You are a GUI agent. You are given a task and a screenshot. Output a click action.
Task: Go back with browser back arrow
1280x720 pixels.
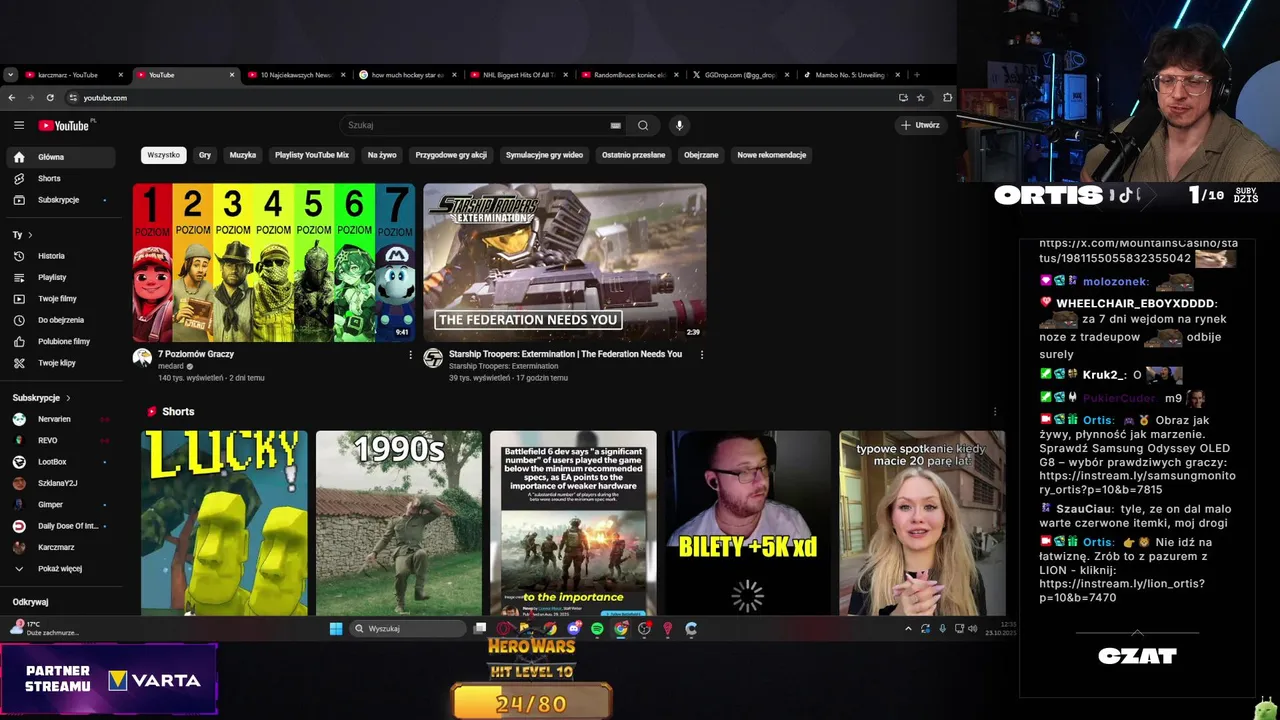click(11, 97)
